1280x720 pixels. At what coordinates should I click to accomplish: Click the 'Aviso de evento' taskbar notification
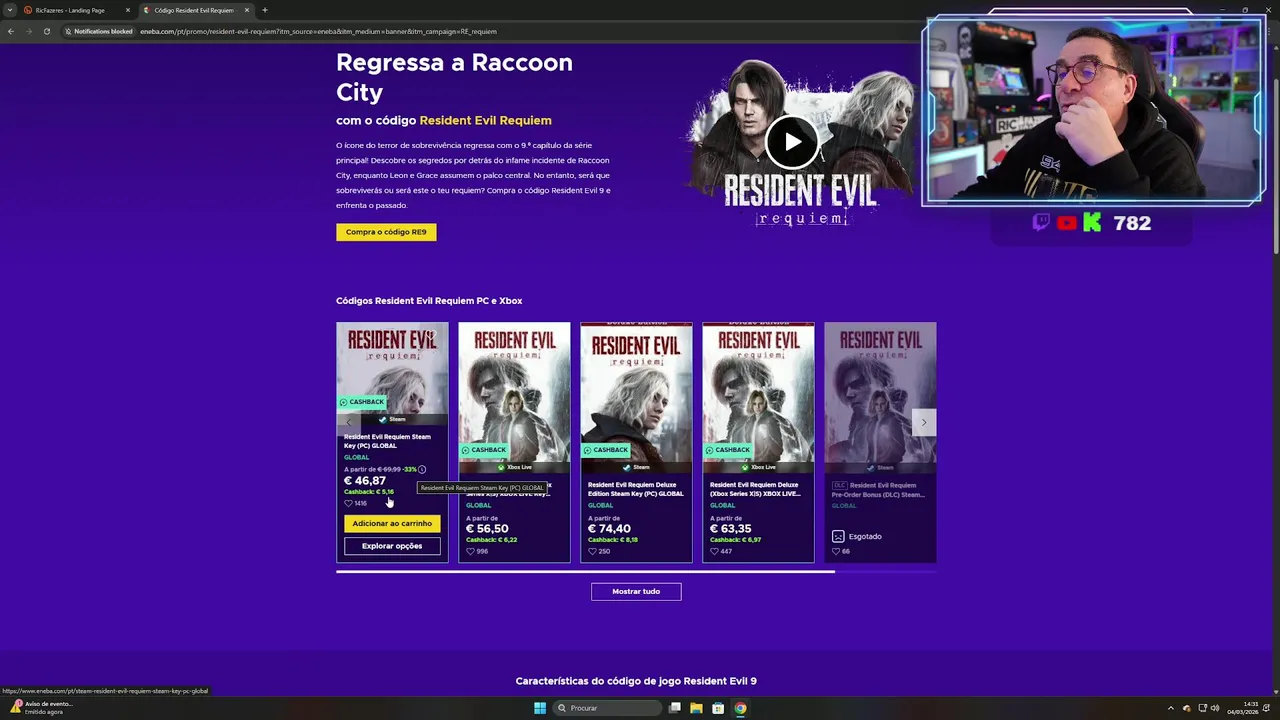40,707
